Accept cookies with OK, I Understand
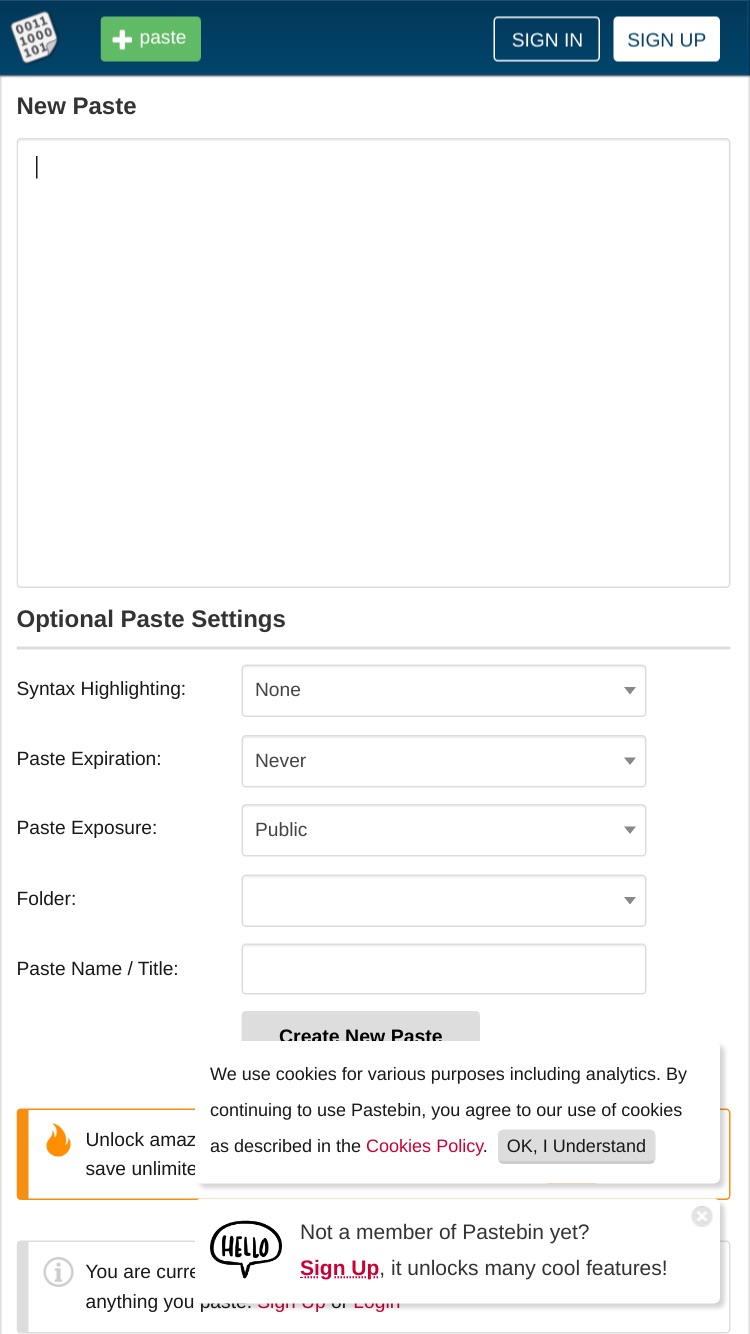 [576, 1146]
